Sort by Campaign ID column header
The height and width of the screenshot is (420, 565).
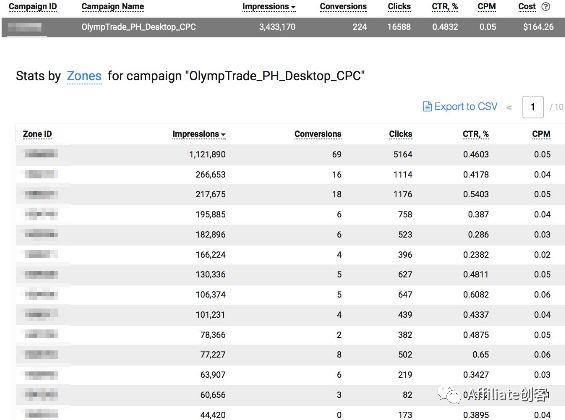click(x=33, y=6)
